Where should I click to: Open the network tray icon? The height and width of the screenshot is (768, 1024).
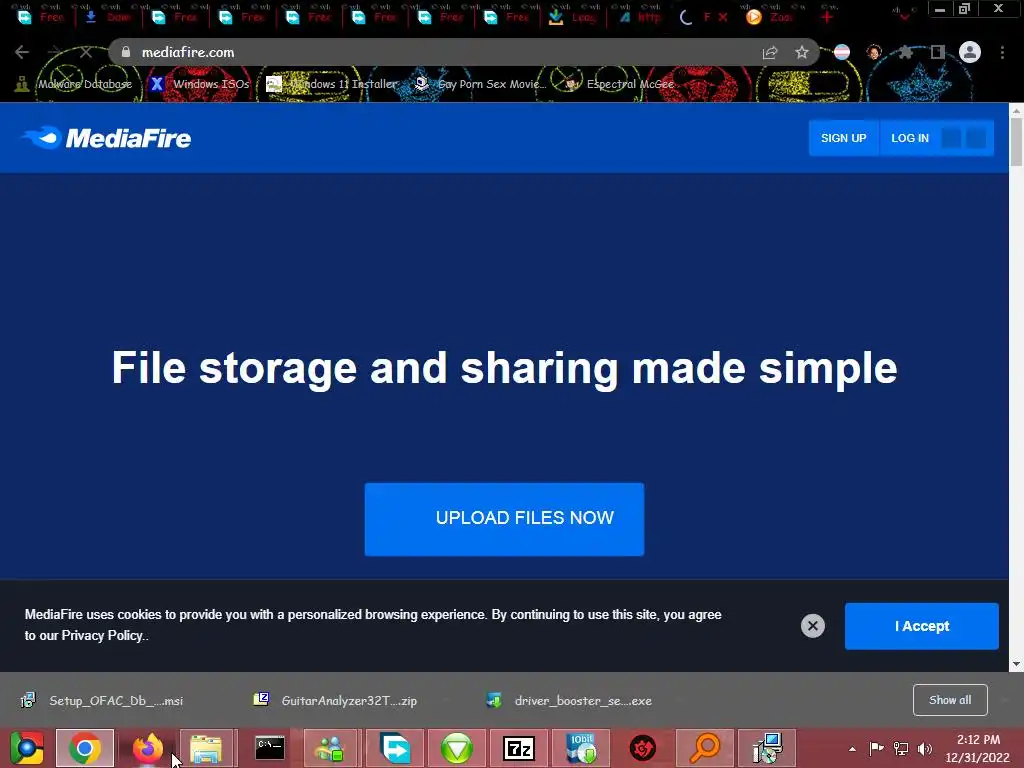click(901, 748)
